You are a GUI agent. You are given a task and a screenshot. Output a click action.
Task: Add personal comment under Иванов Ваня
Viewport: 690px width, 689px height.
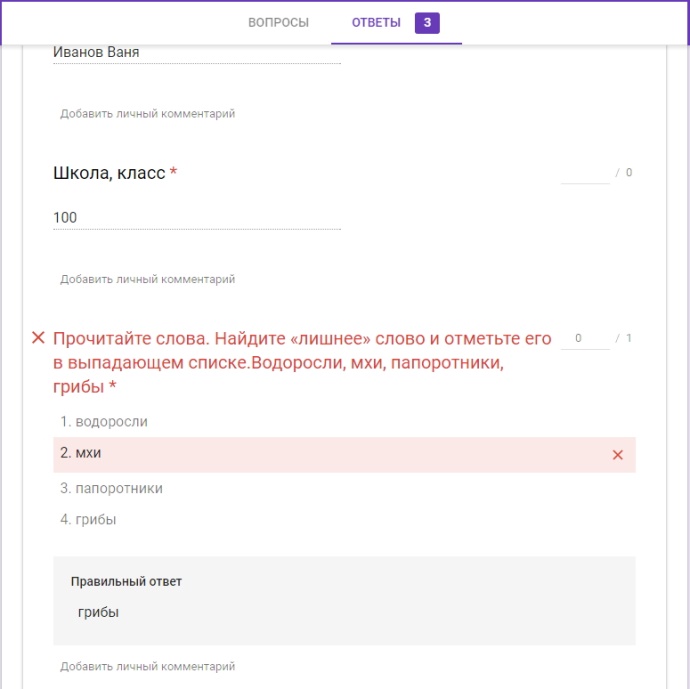147,114
